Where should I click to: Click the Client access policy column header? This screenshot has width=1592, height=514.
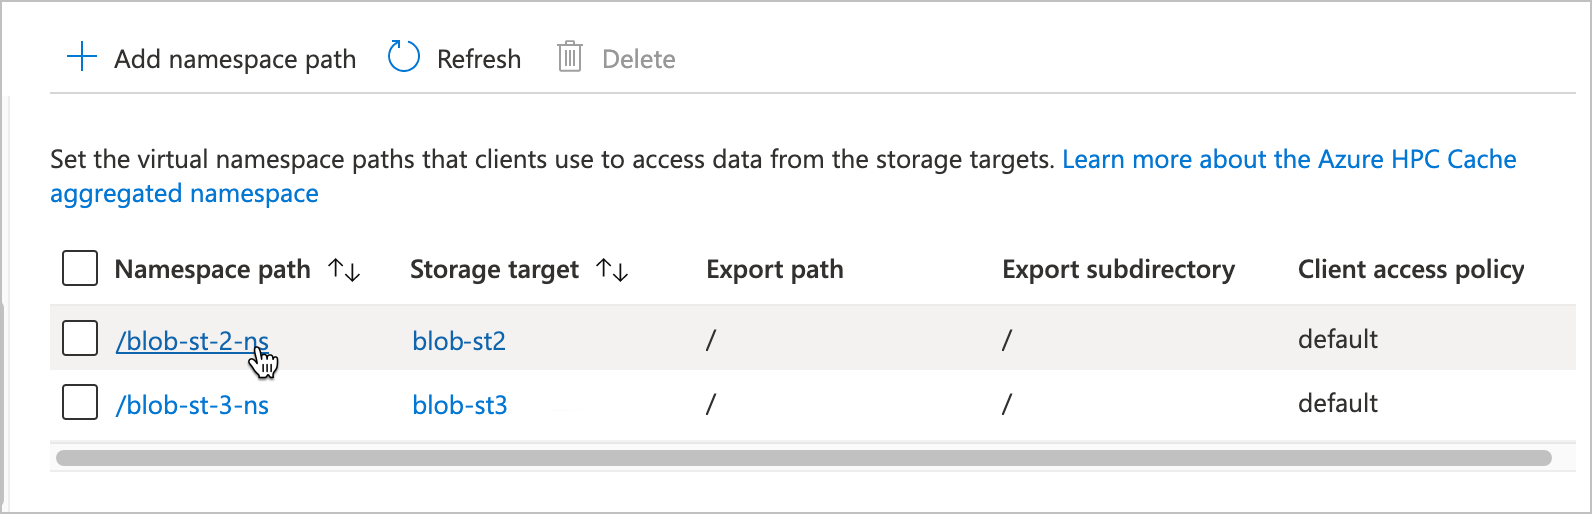coord(1410,270)
